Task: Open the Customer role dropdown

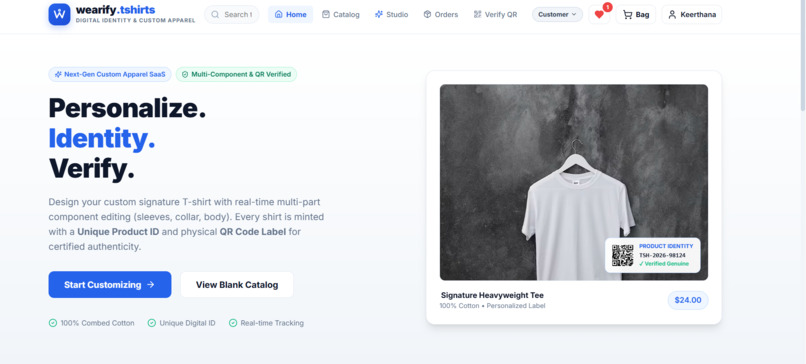Action: click(557, 14)
